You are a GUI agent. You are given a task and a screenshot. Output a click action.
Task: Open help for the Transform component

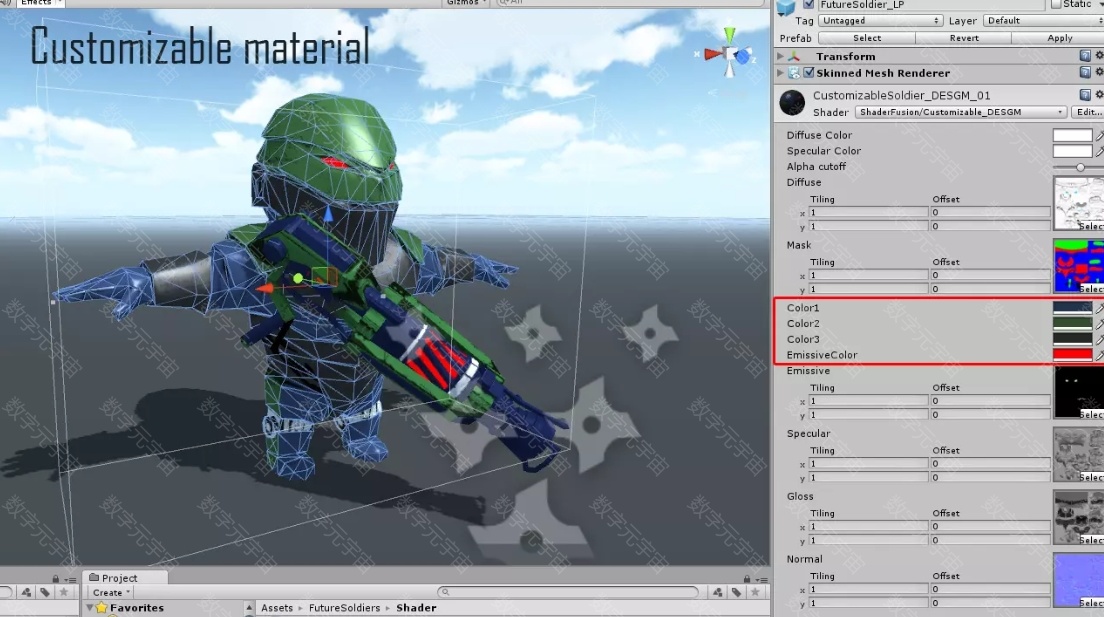tap(1085, 56)
